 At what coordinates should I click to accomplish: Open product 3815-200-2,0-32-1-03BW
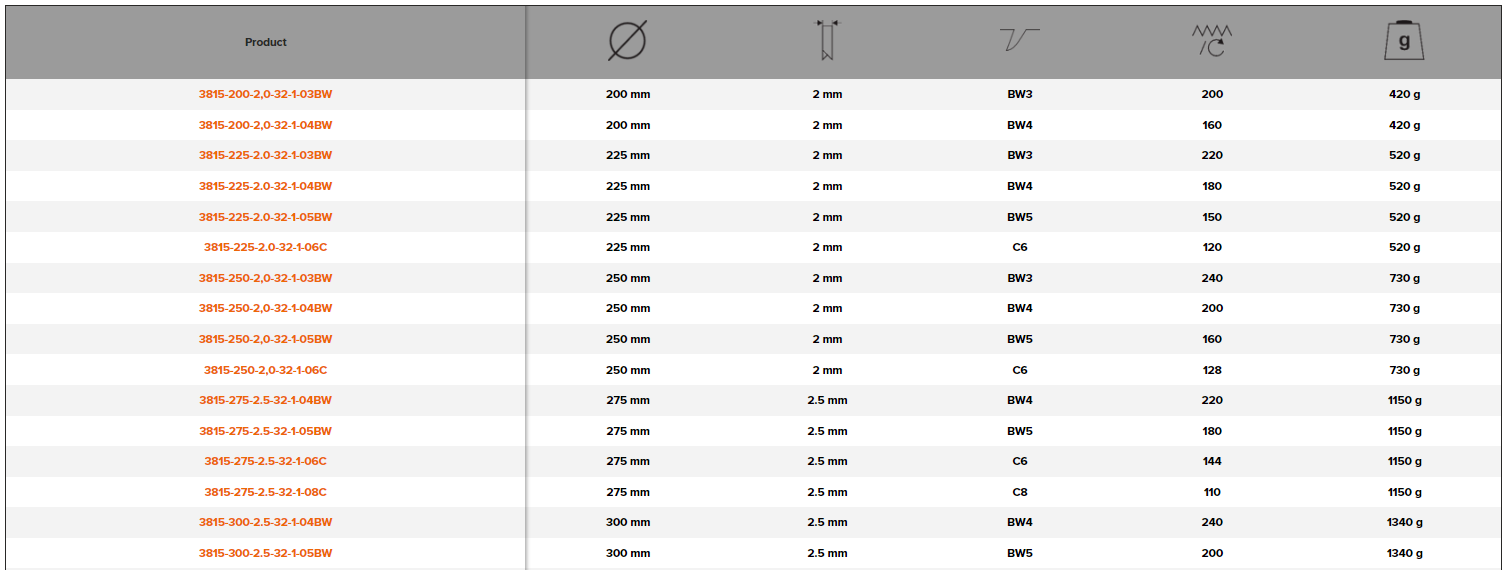tap(266, 94)
